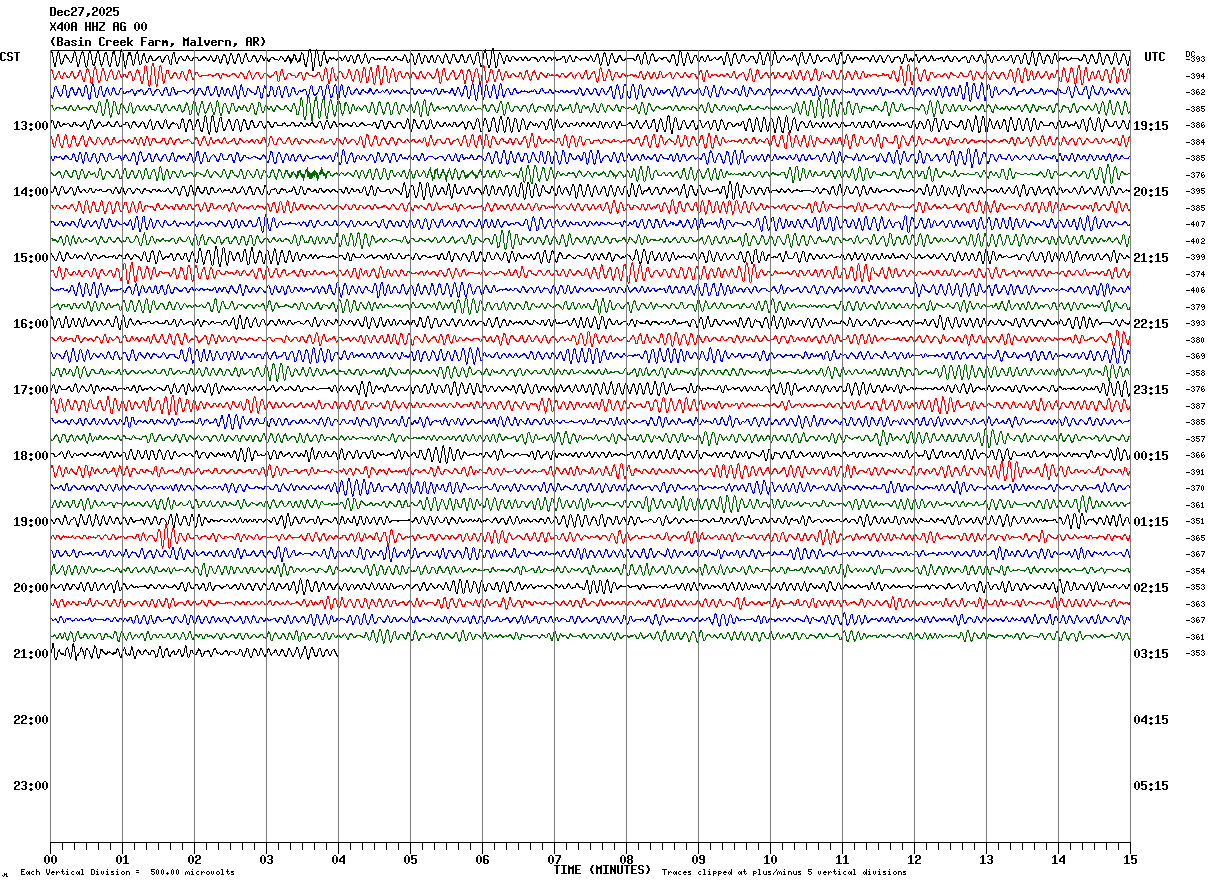Click the minute axis tick label 04
1210x886 pixels.
pyautogui.click(x=338, y=859)
